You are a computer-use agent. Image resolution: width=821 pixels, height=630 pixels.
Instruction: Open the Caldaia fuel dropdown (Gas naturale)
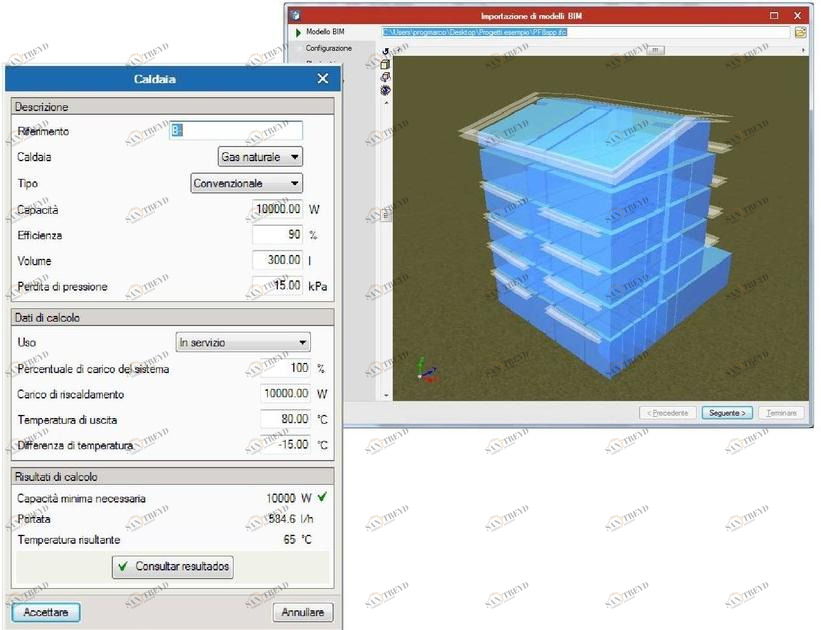(x=260, y=157)
